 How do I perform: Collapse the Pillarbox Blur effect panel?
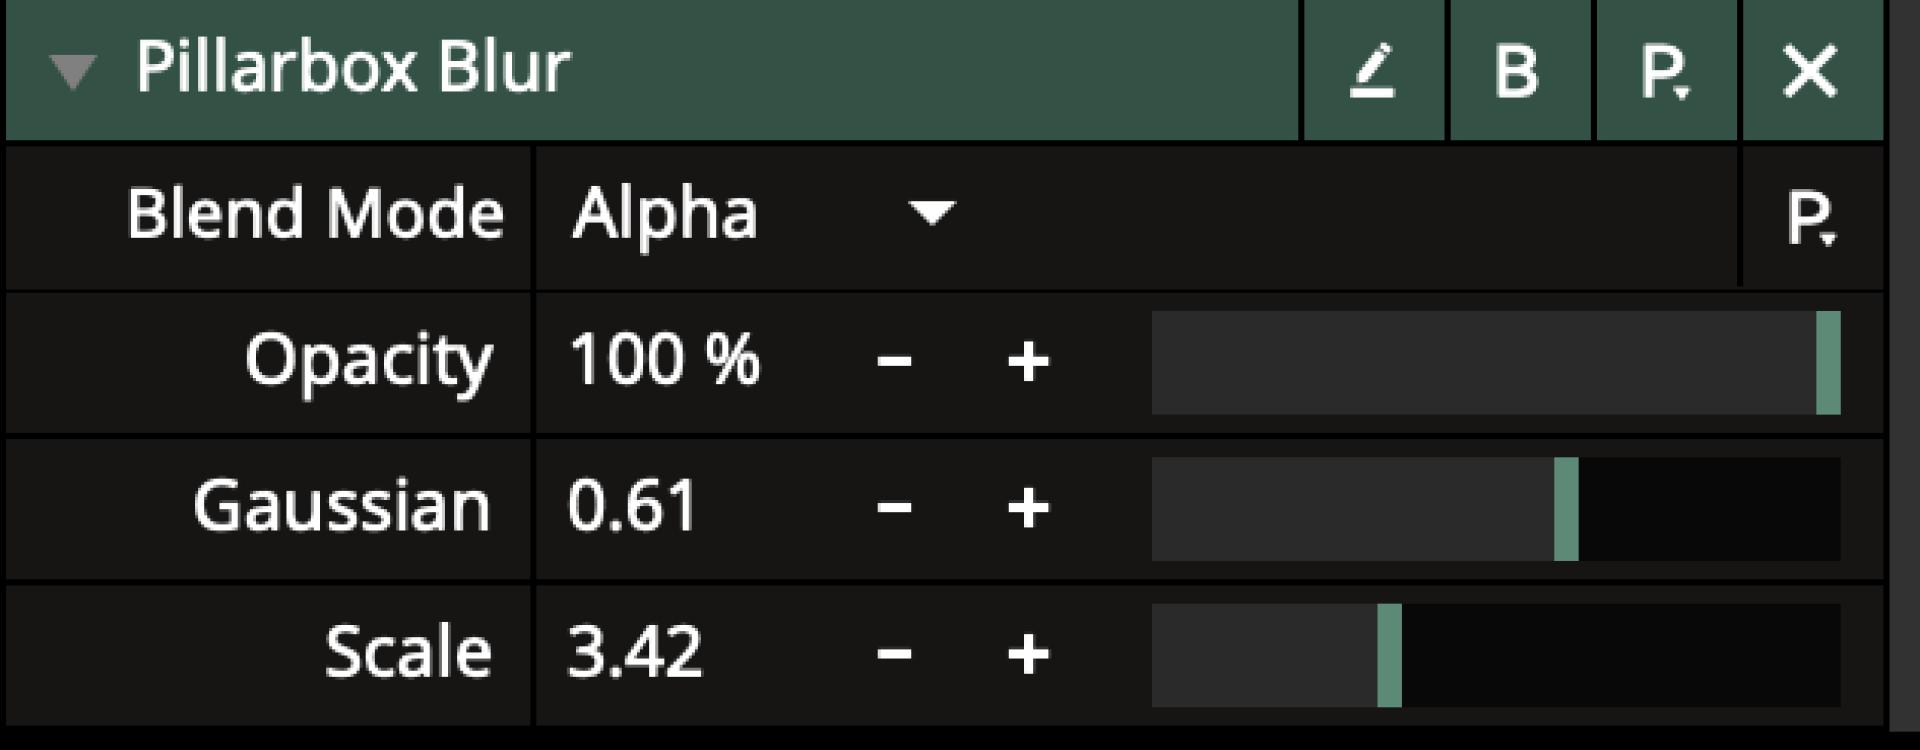pyautogui.click(x=73, y=71)
